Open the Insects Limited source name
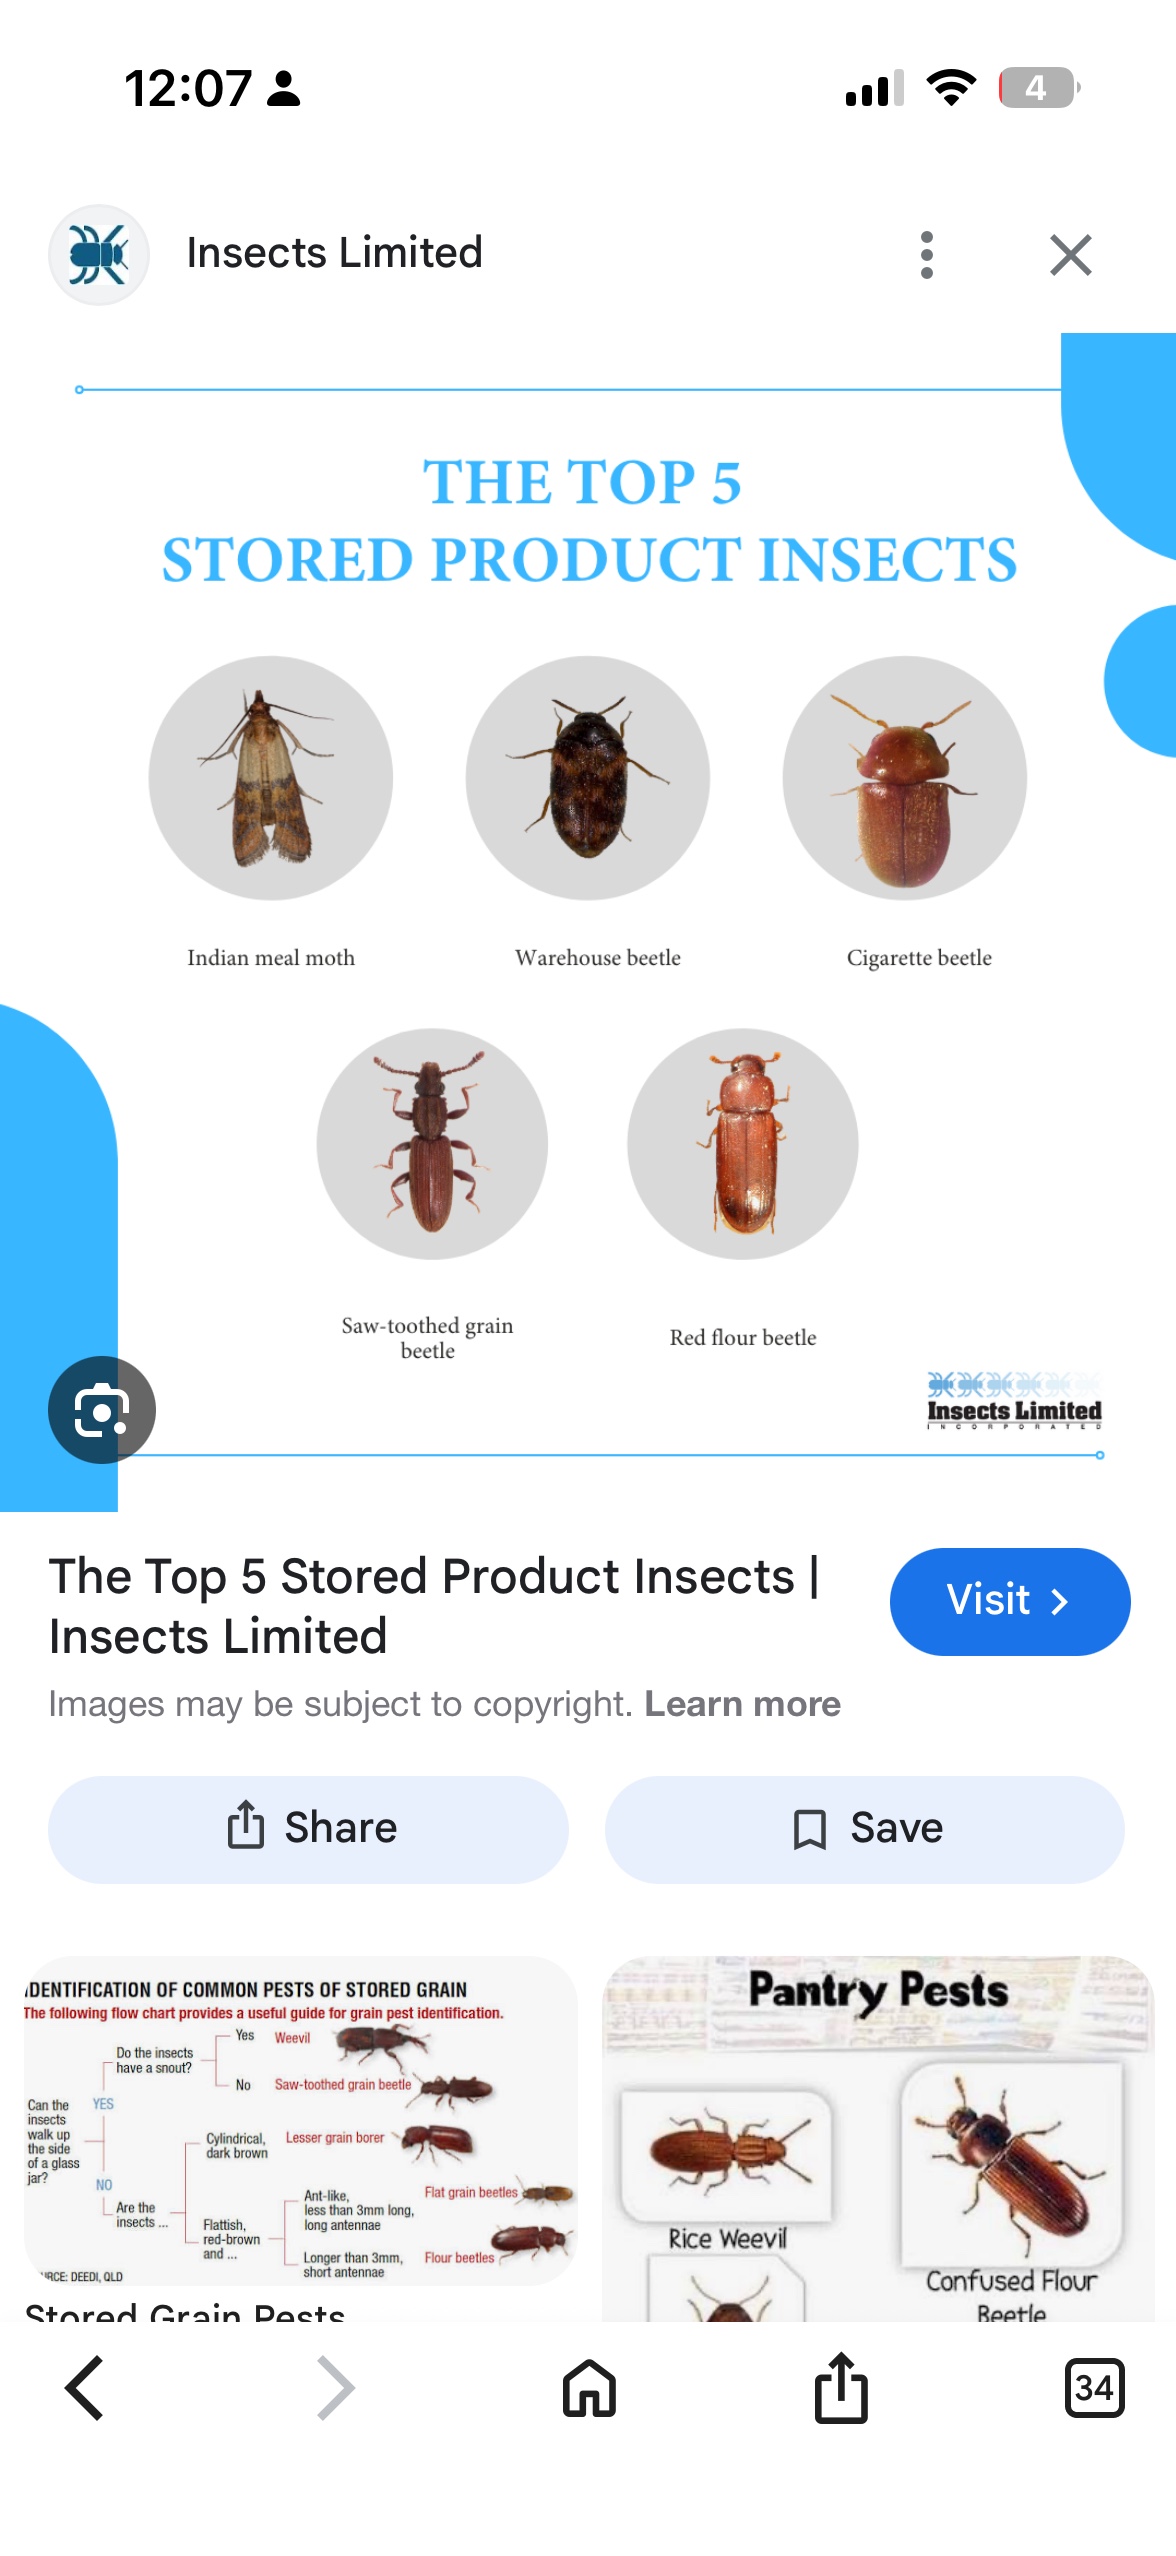Screen dimensions: 1176x2556 pos(335,253)
